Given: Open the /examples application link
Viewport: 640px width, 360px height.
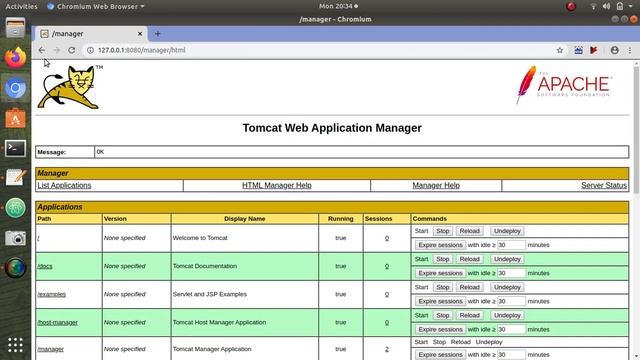Looking at the screenshot, I should 51,294.
